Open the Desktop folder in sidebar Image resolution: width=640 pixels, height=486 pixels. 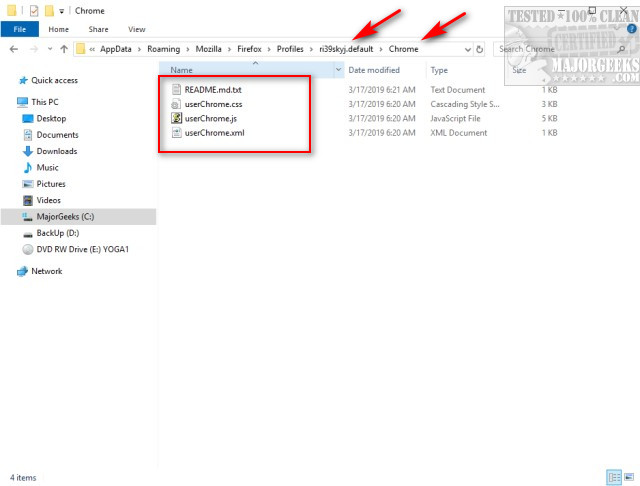click(x=51, y=118)
